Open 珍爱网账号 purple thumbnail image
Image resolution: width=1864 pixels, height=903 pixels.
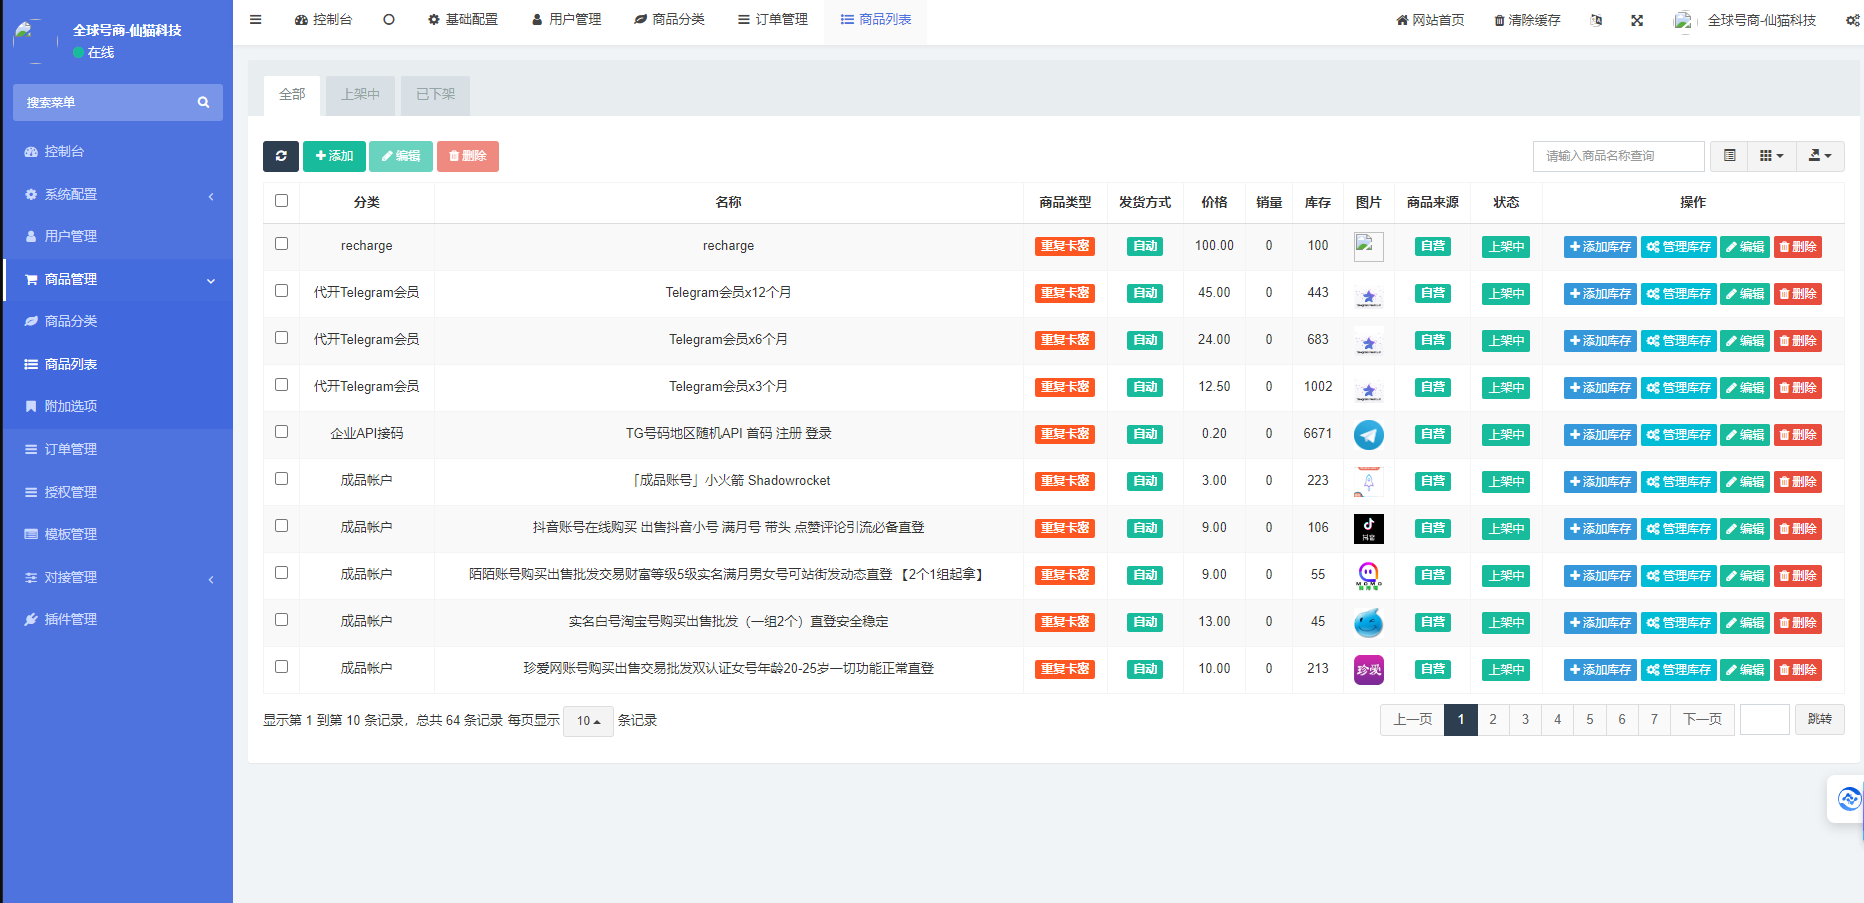point(1369,670)
